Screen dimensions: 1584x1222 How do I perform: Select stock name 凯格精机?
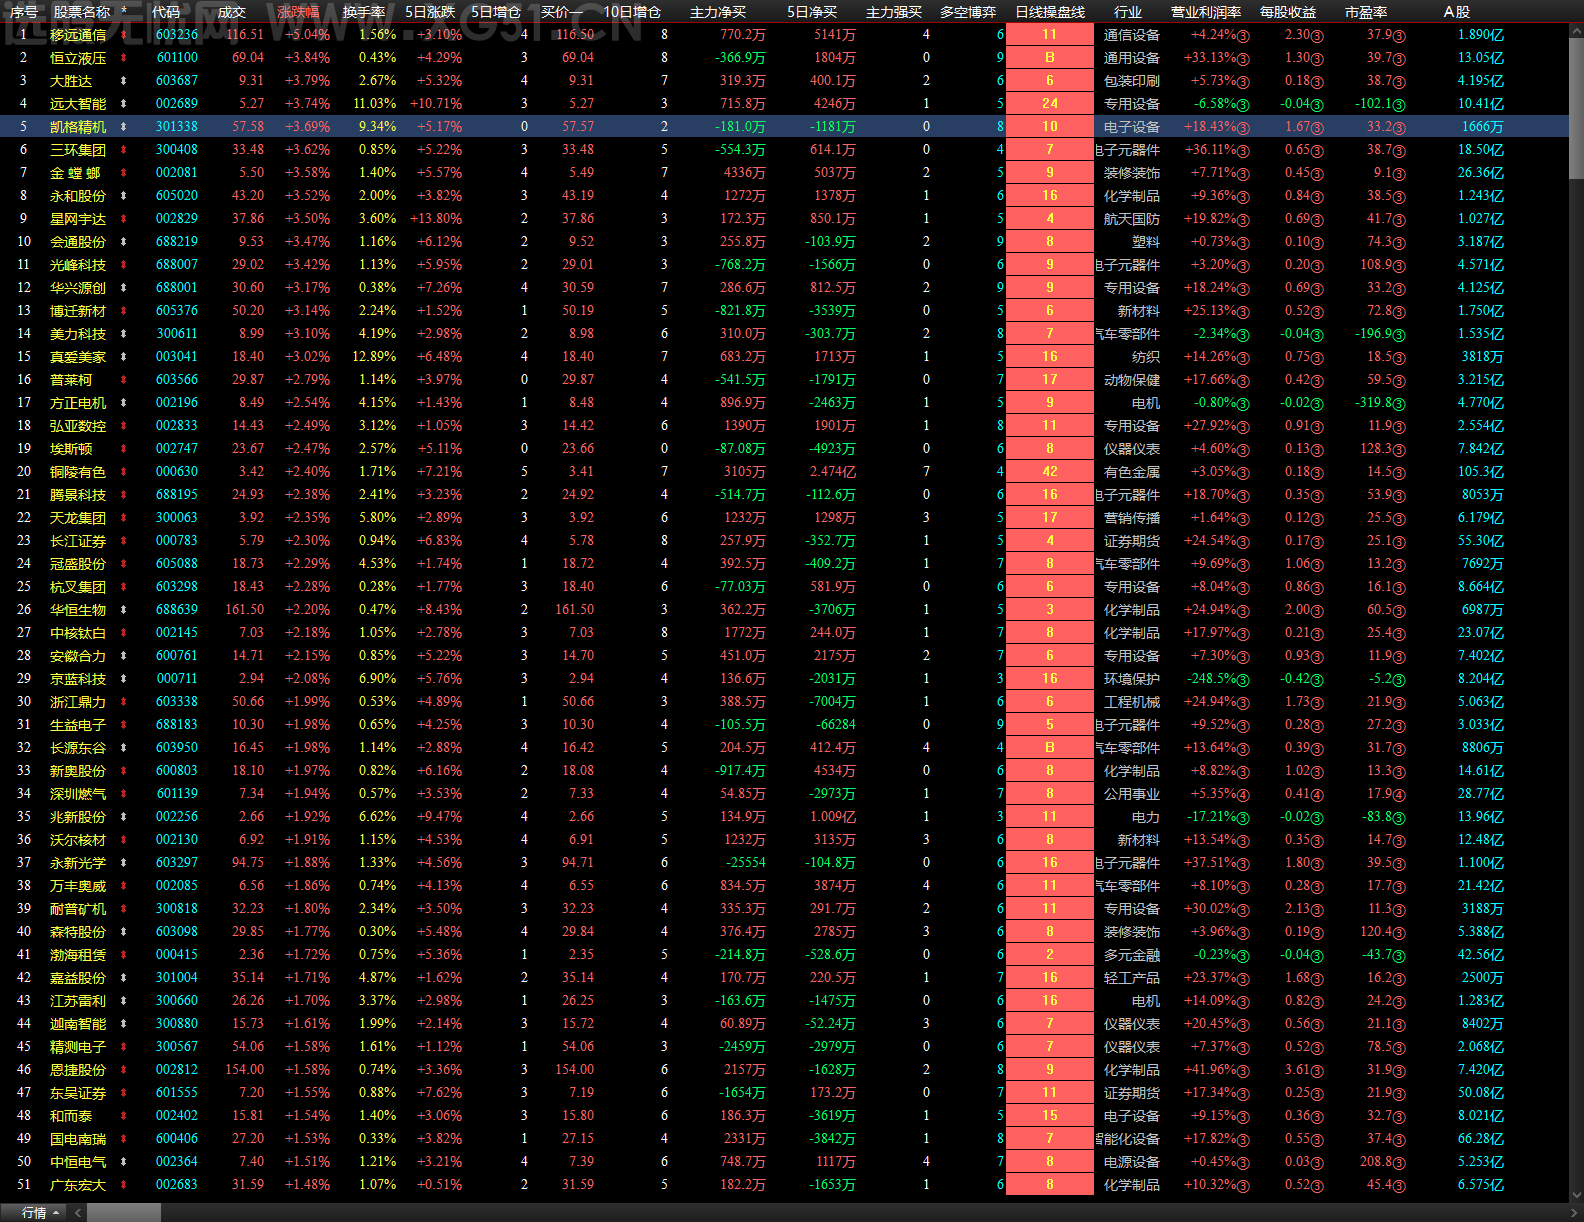[x=78, y=127]
